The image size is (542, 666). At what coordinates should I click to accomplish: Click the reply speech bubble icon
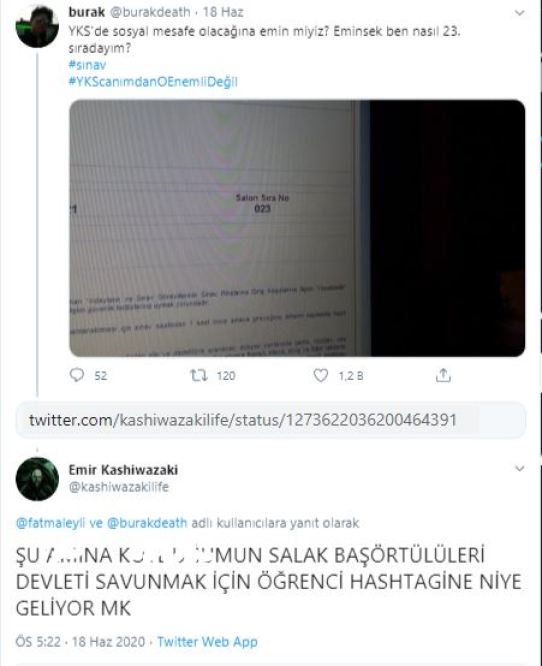(x=77, y=375)
